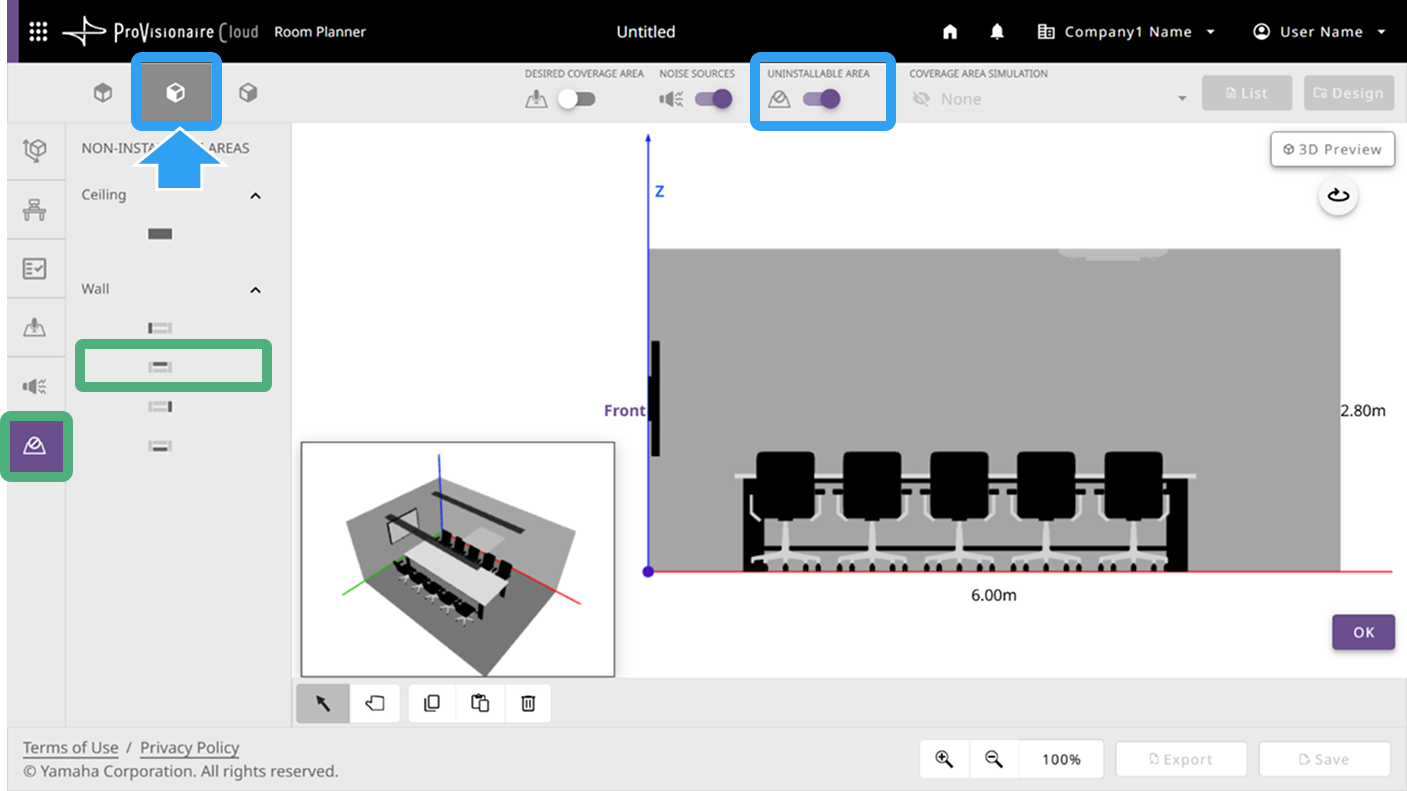1407x791 pixels.
Task: Open the room dimensions sidebar icon
Action: (35, 151)
